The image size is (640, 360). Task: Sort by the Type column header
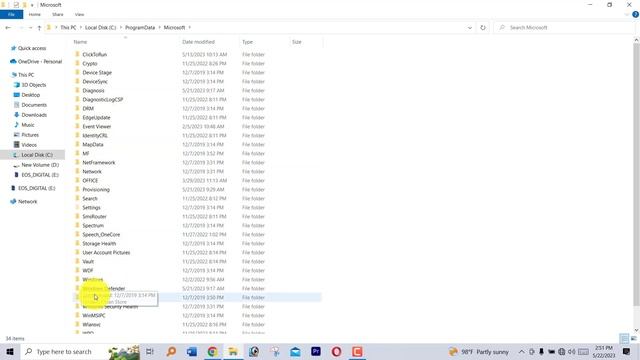pos(247,42)
